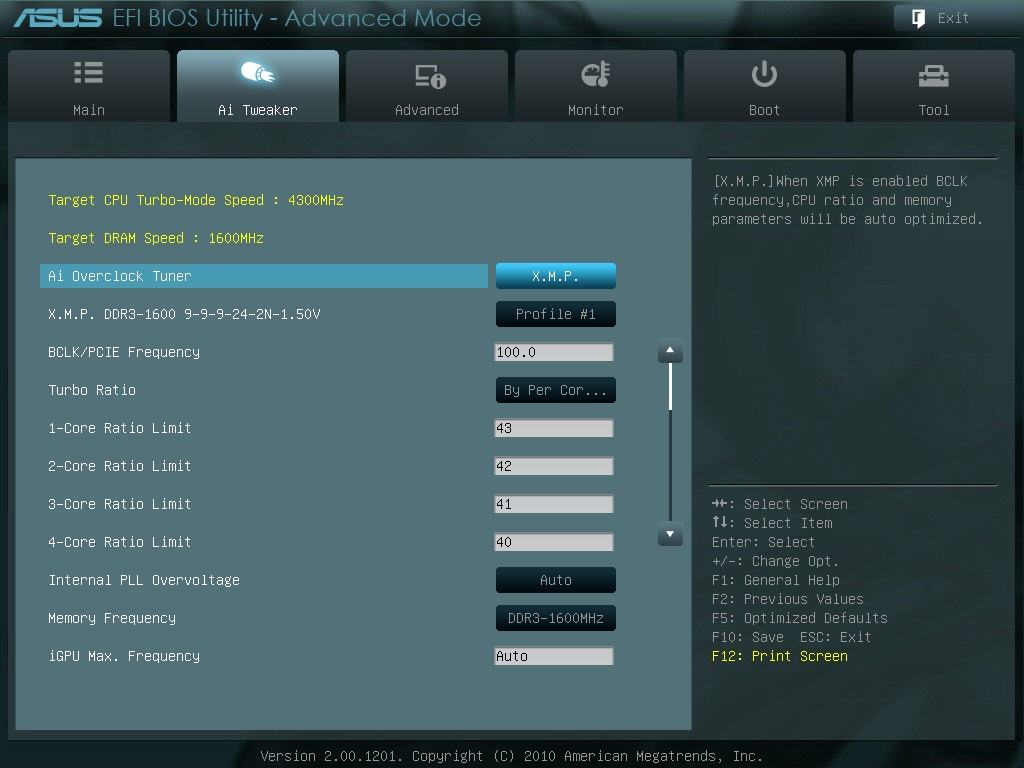Click the F5: Optimized Defaults hint
Screen dimensions: 1024x768
[x=800, y=618]
